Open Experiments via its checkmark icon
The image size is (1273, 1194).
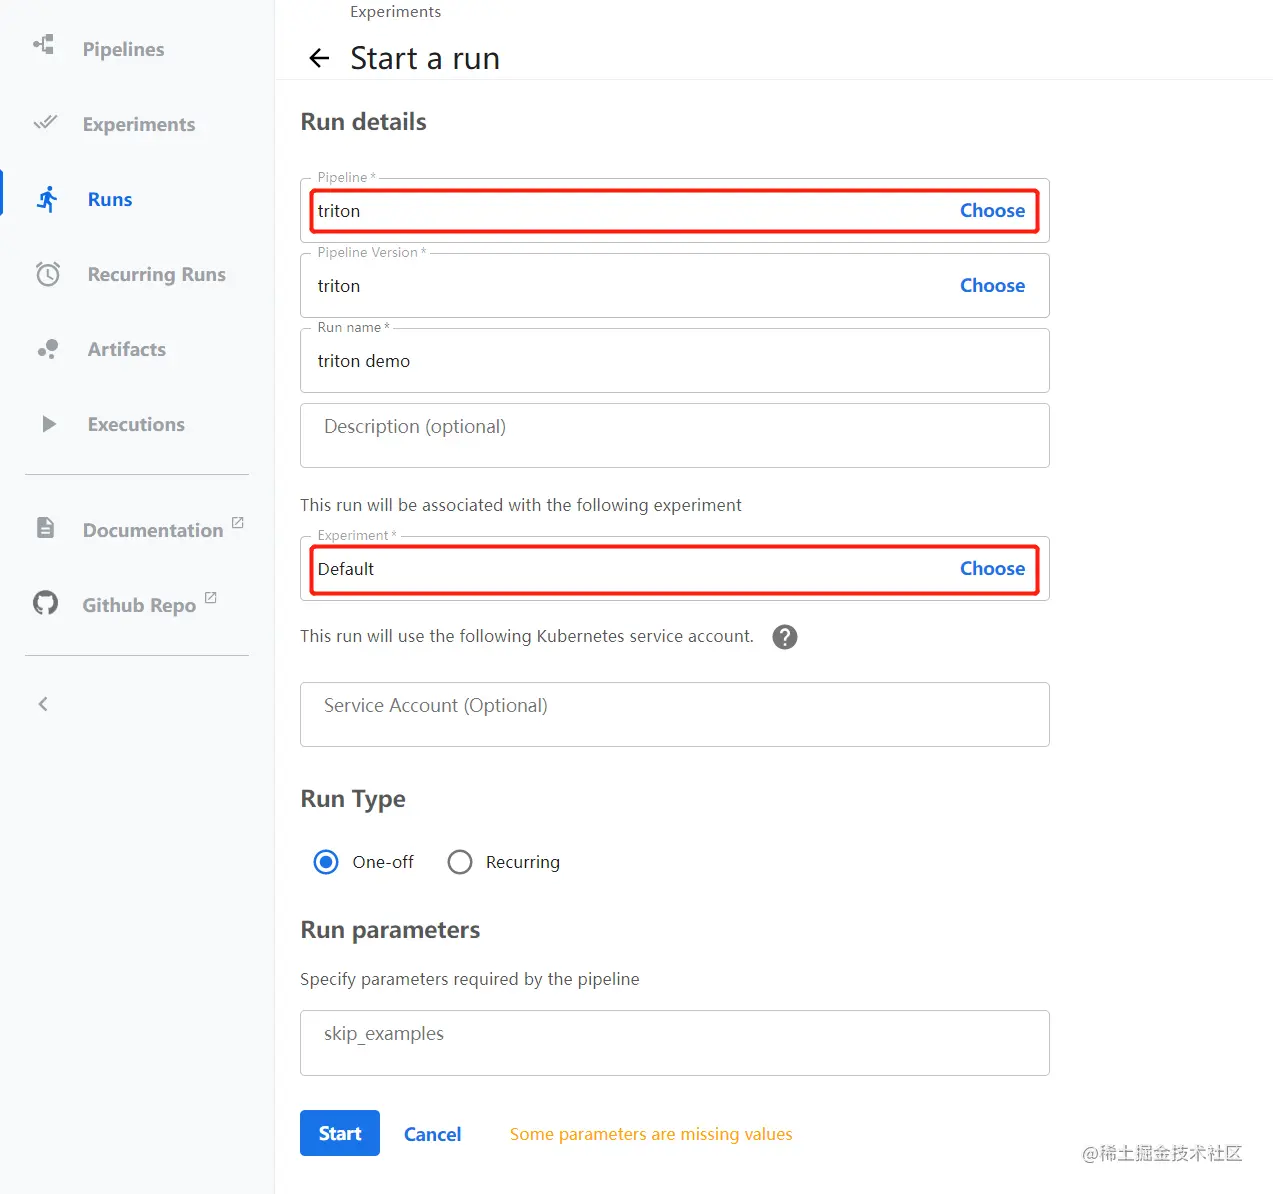pyautogui.click(x=45, y=123)
